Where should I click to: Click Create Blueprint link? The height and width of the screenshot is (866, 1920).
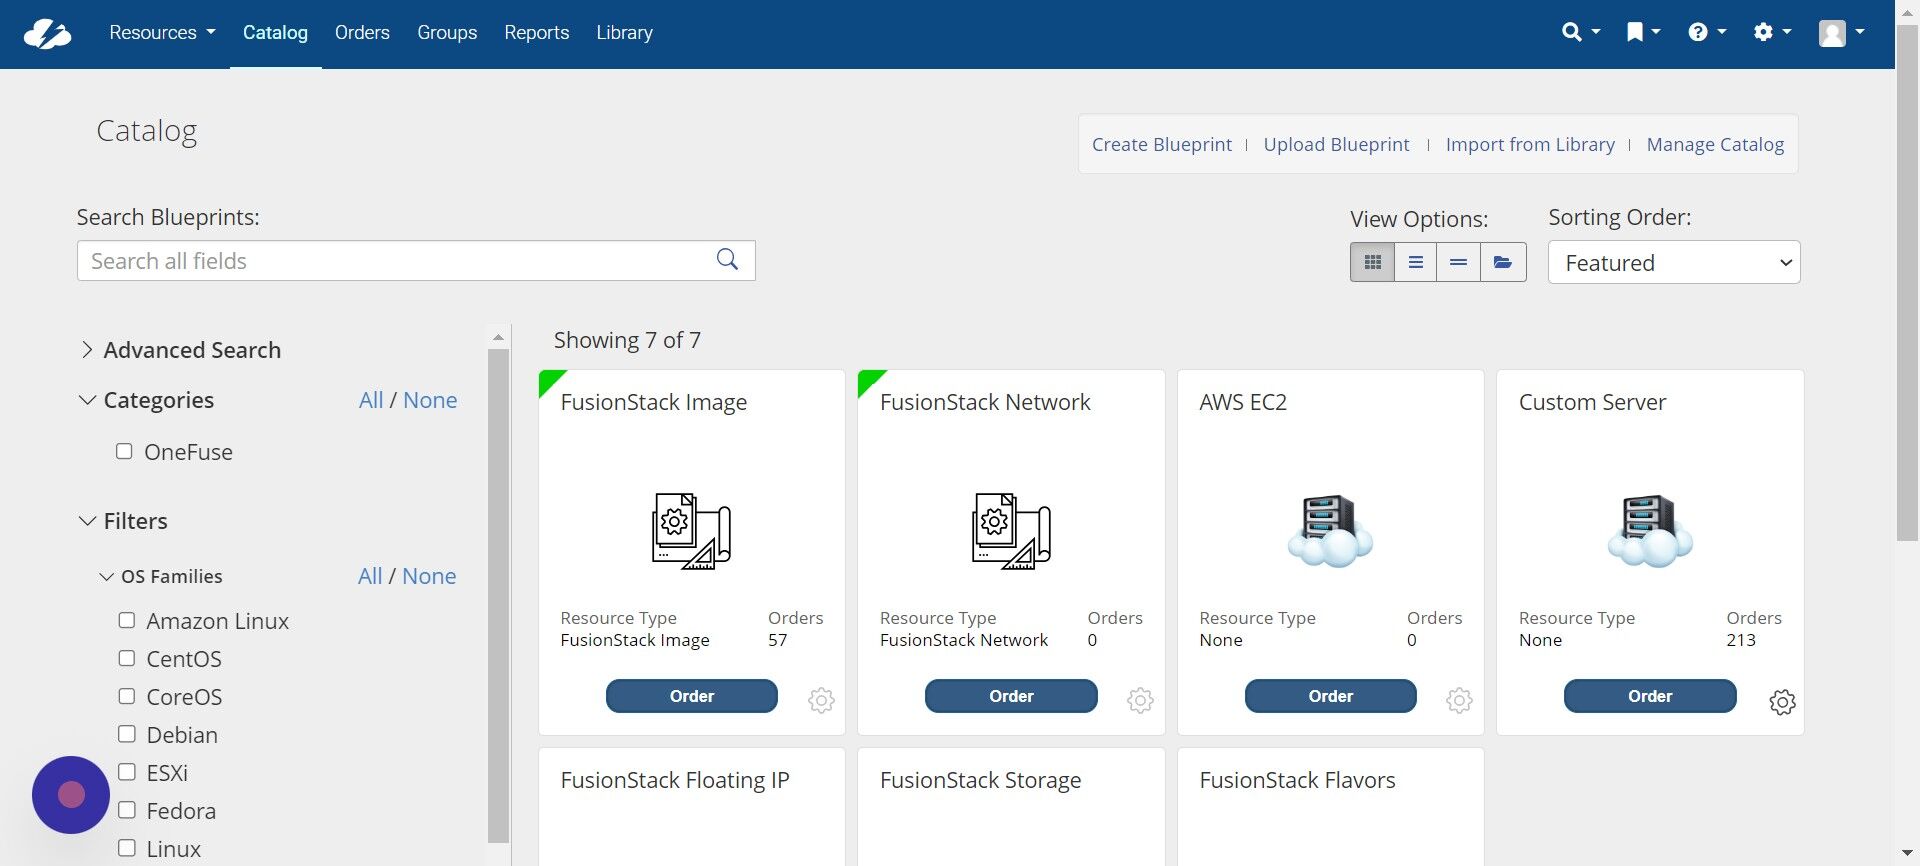click(x=1161, y=144)
